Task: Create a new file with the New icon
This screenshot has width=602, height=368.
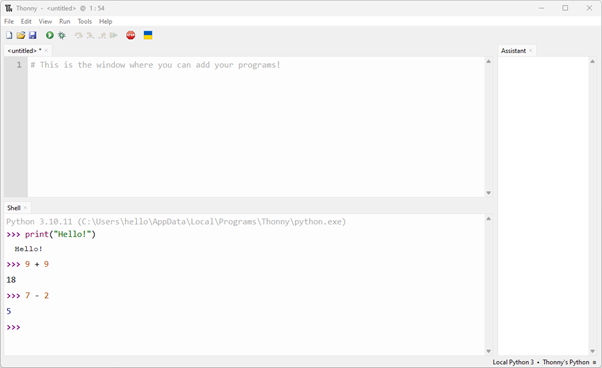Action: click(9, 35)
